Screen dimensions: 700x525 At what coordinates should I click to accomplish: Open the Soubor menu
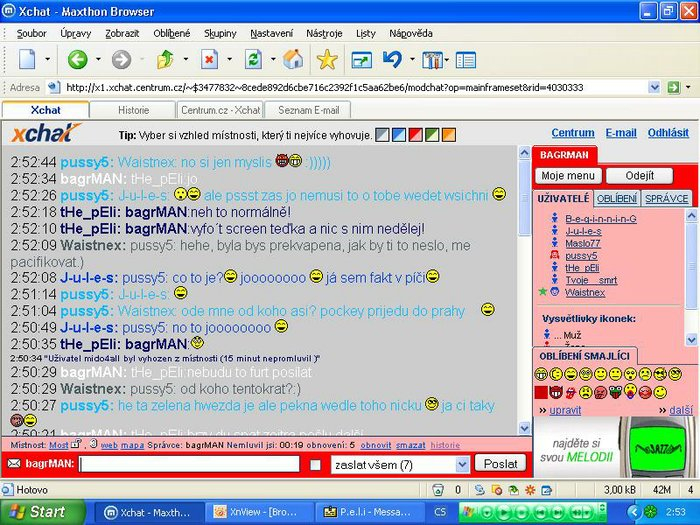coord(31,33)
